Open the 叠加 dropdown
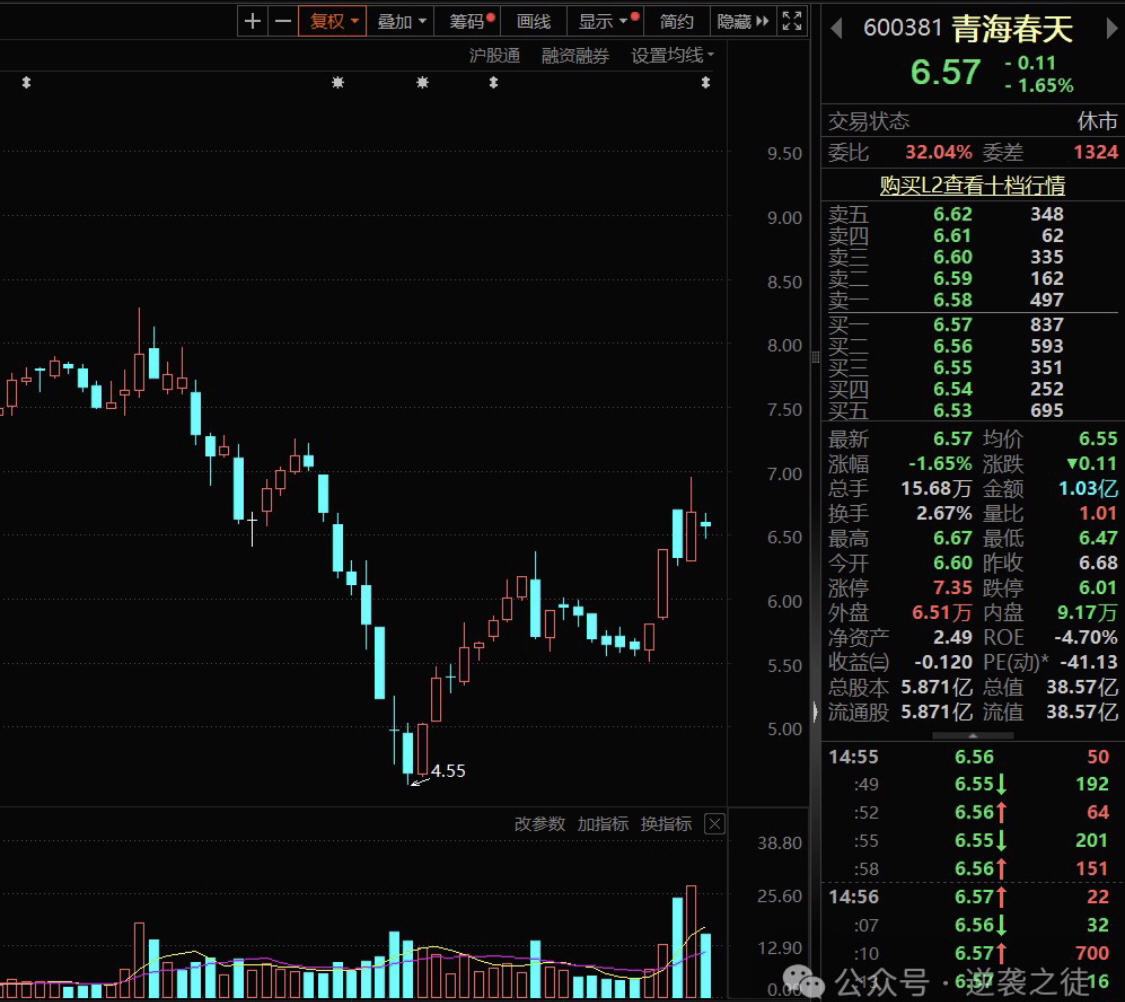Viewport: 1125px width, 1002px height. click(x=401, y=22)
